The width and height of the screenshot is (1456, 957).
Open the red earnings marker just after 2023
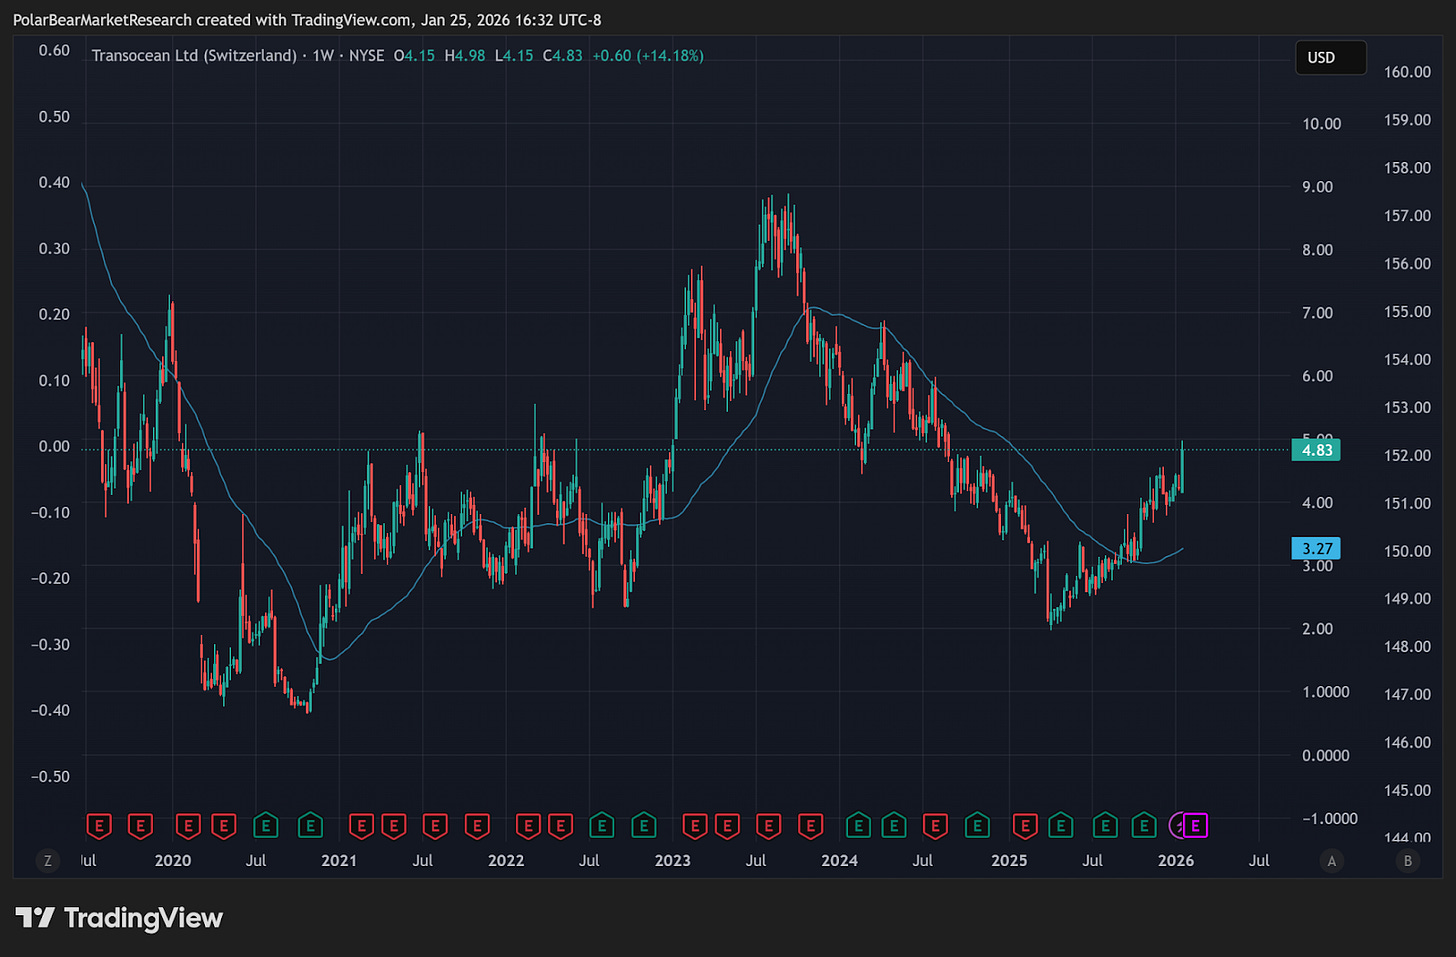(694, 826)
